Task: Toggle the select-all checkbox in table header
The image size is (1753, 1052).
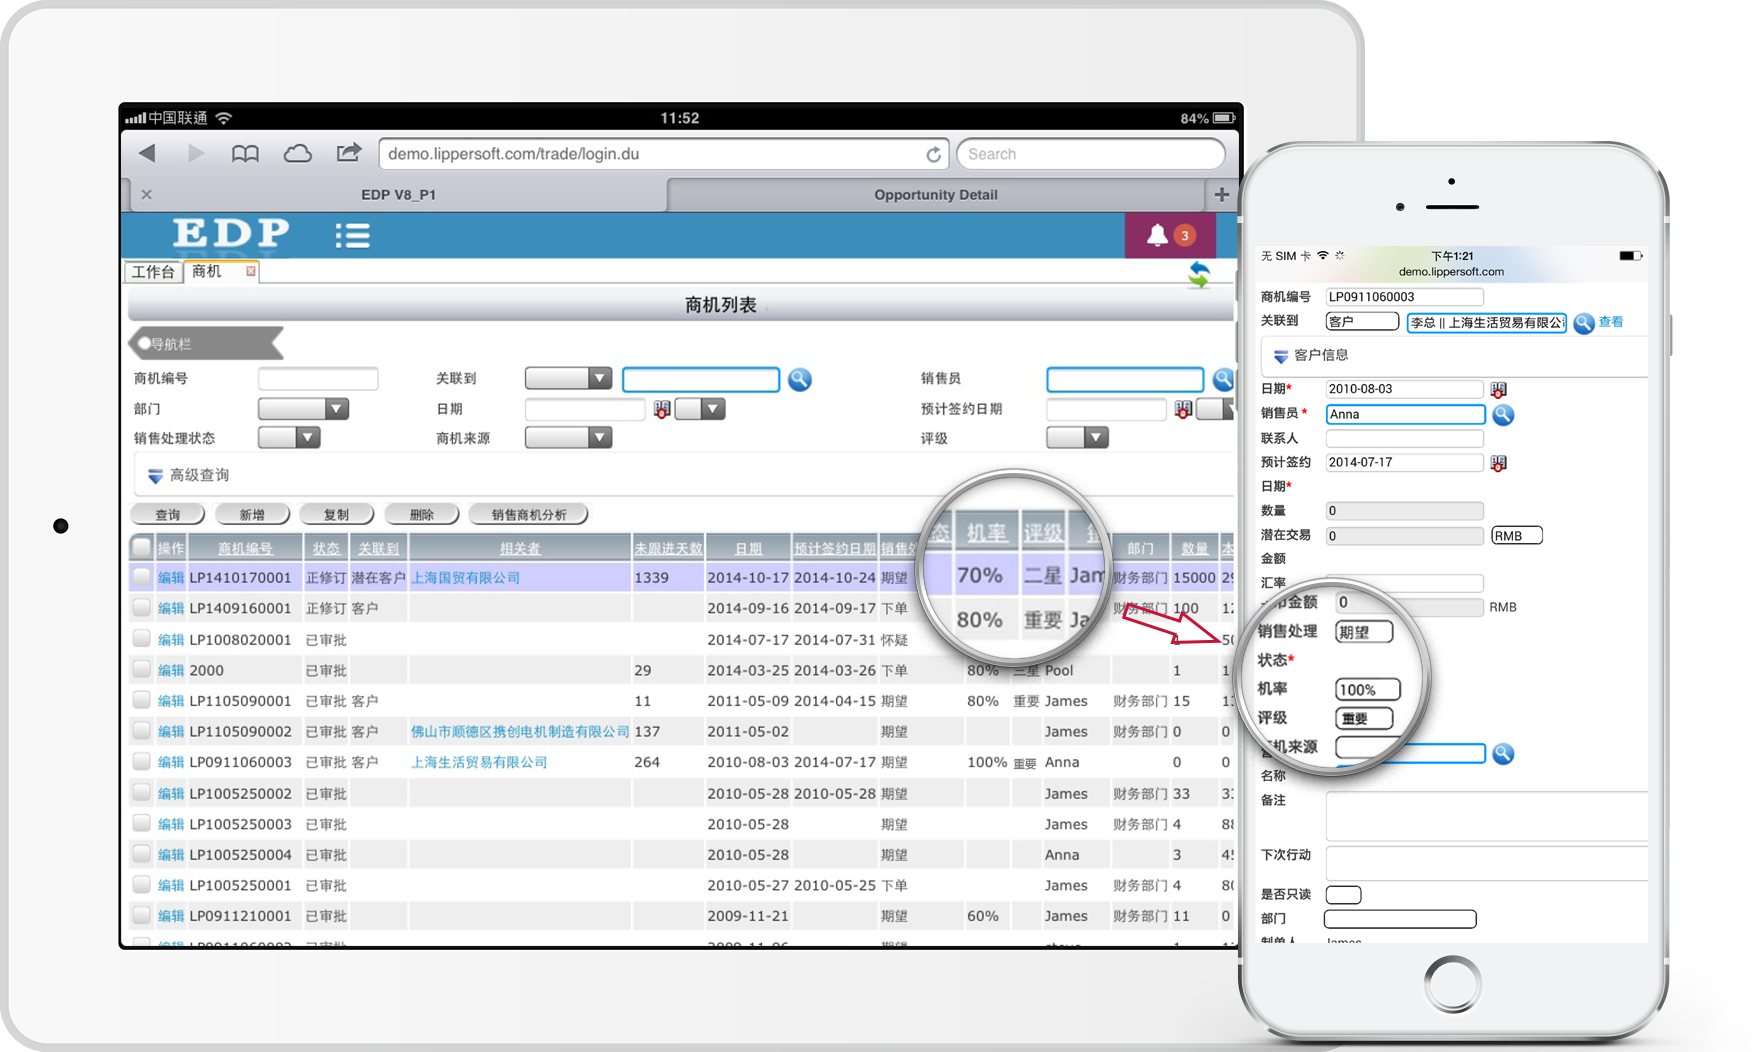Action: tap(142, 547)
